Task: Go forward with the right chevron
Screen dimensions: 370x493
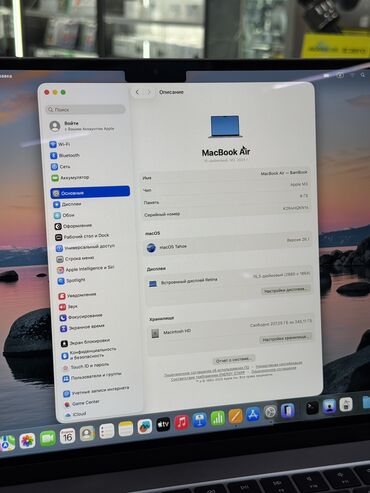Action: pos(149,92)
